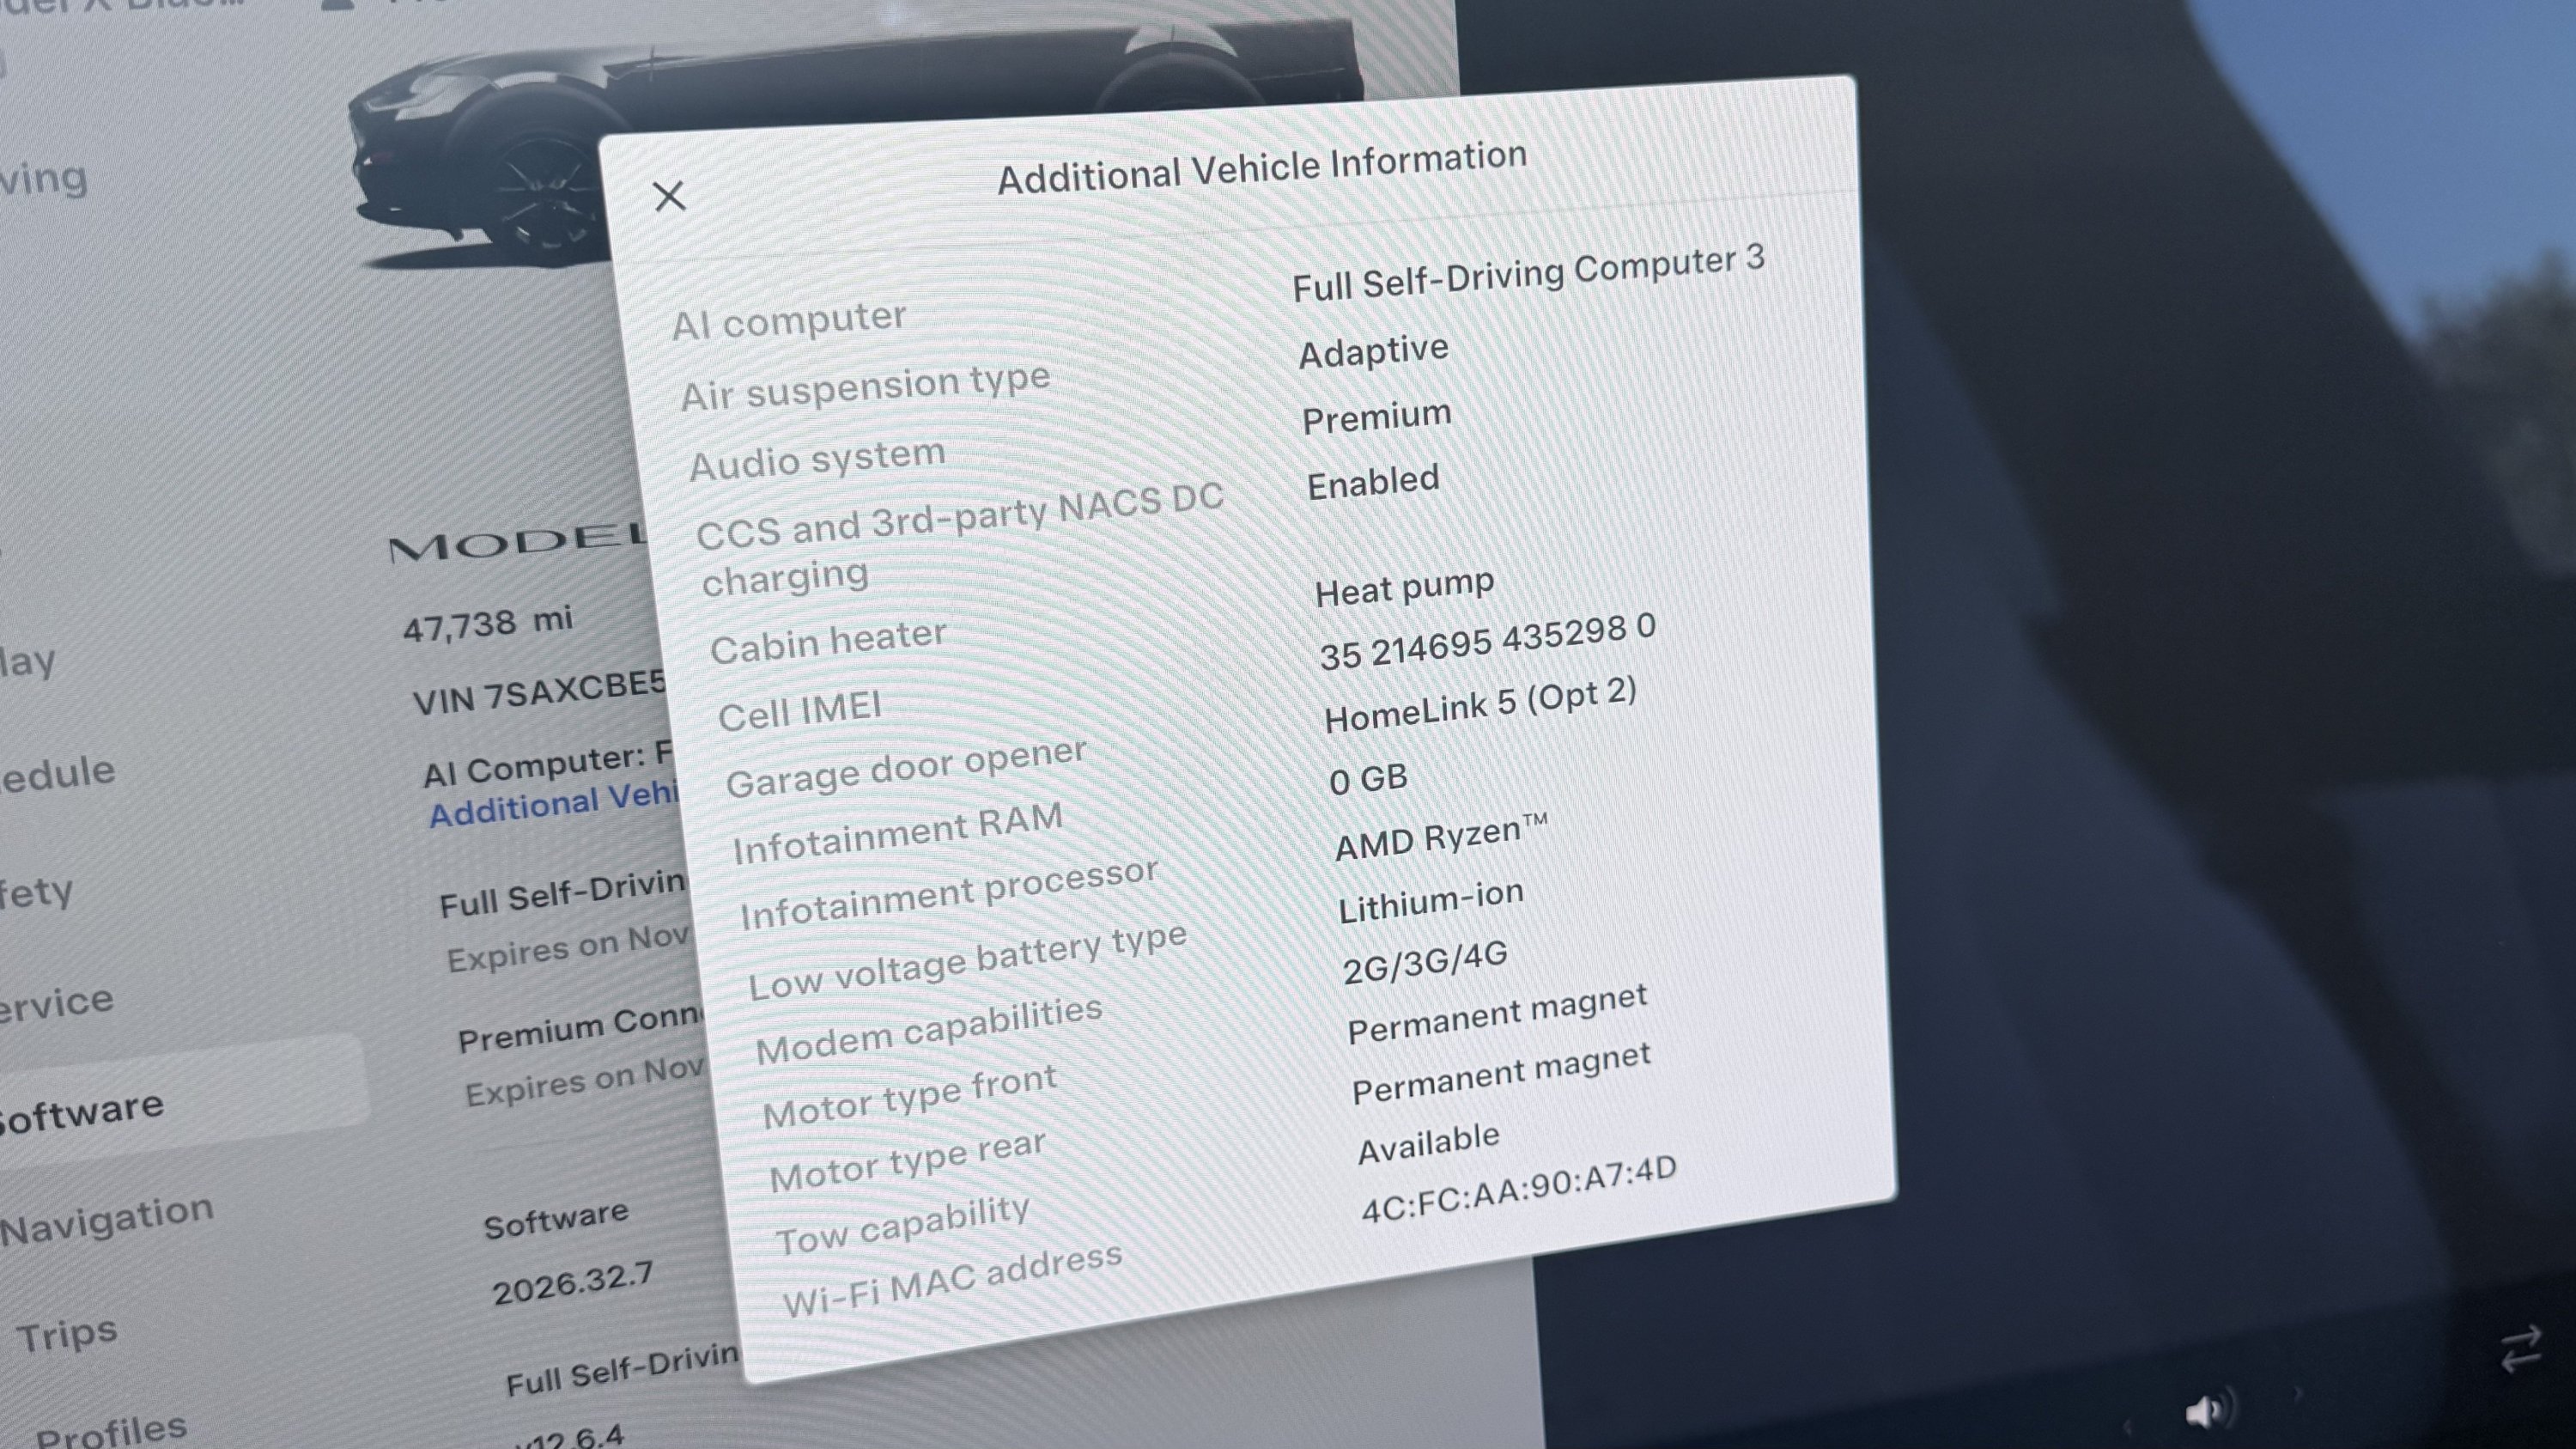Tap the AMD Ryzen processor value
Screen dimensions: 2576x1449
click(x=1441, y=838)
